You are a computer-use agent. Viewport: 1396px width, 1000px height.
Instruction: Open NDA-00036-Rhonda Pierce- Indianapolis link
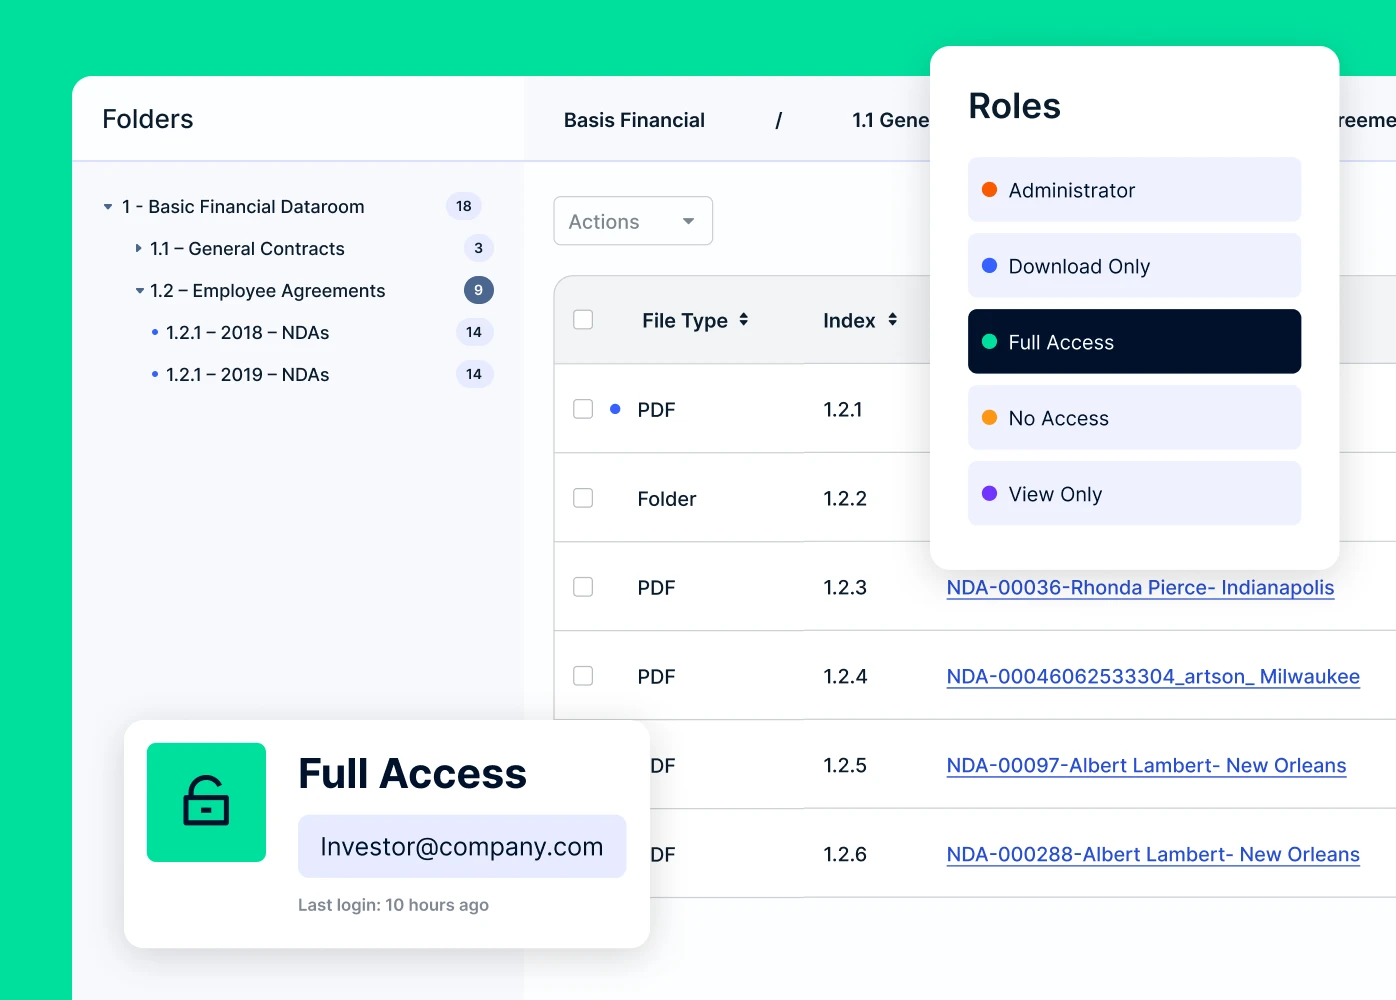1139,587
